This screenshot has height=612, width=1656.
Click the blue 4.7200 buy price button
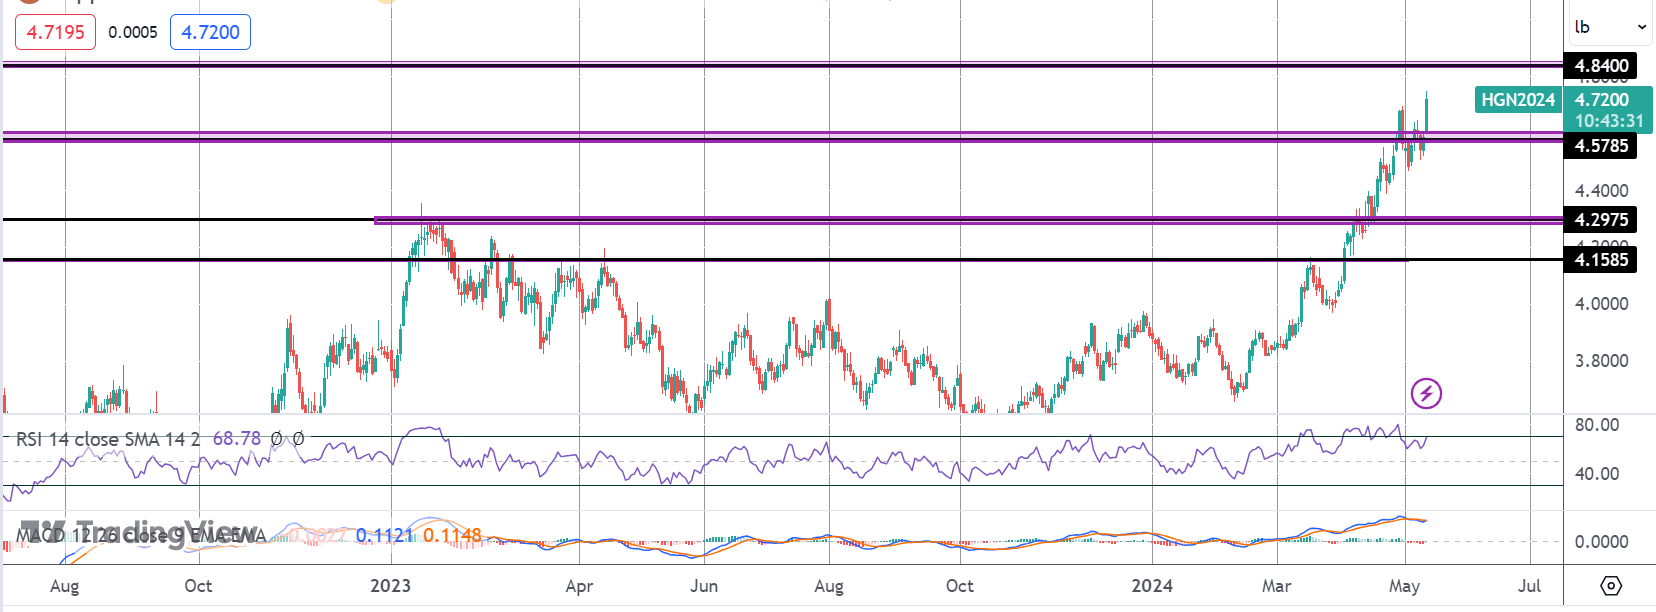[x=210, y=32]
